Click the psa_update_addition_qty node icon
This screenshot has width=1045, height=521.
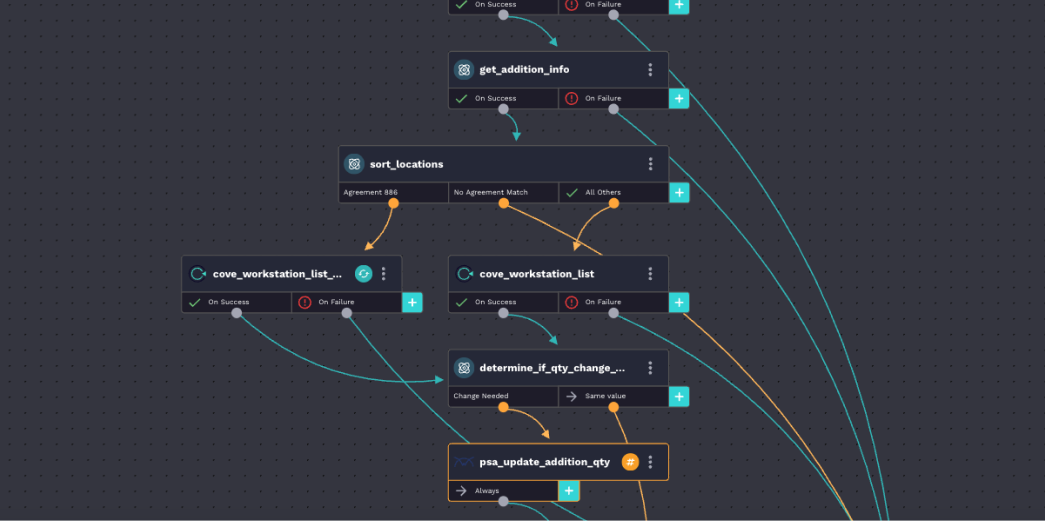464,462
